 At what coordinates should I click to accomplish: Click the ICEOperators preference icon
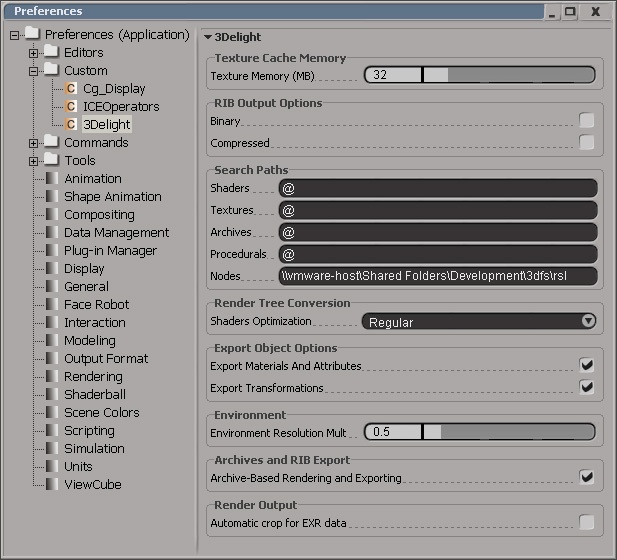(71, 107)
